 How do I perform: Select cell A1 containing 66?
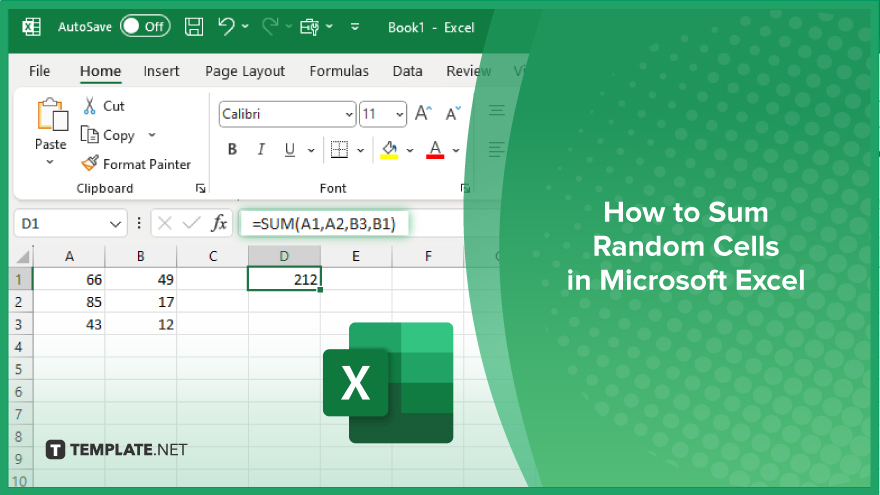[x=69, y=279]
